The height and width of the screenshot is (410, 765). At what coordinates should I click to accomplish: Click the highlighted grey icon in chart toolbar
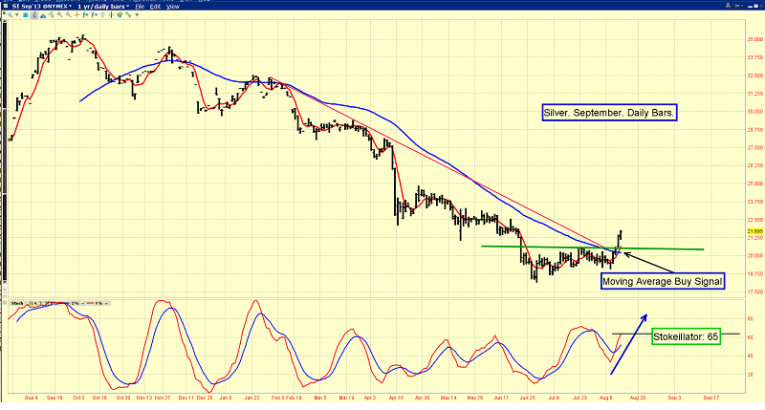pyautogui.click(x=34, y=15)
